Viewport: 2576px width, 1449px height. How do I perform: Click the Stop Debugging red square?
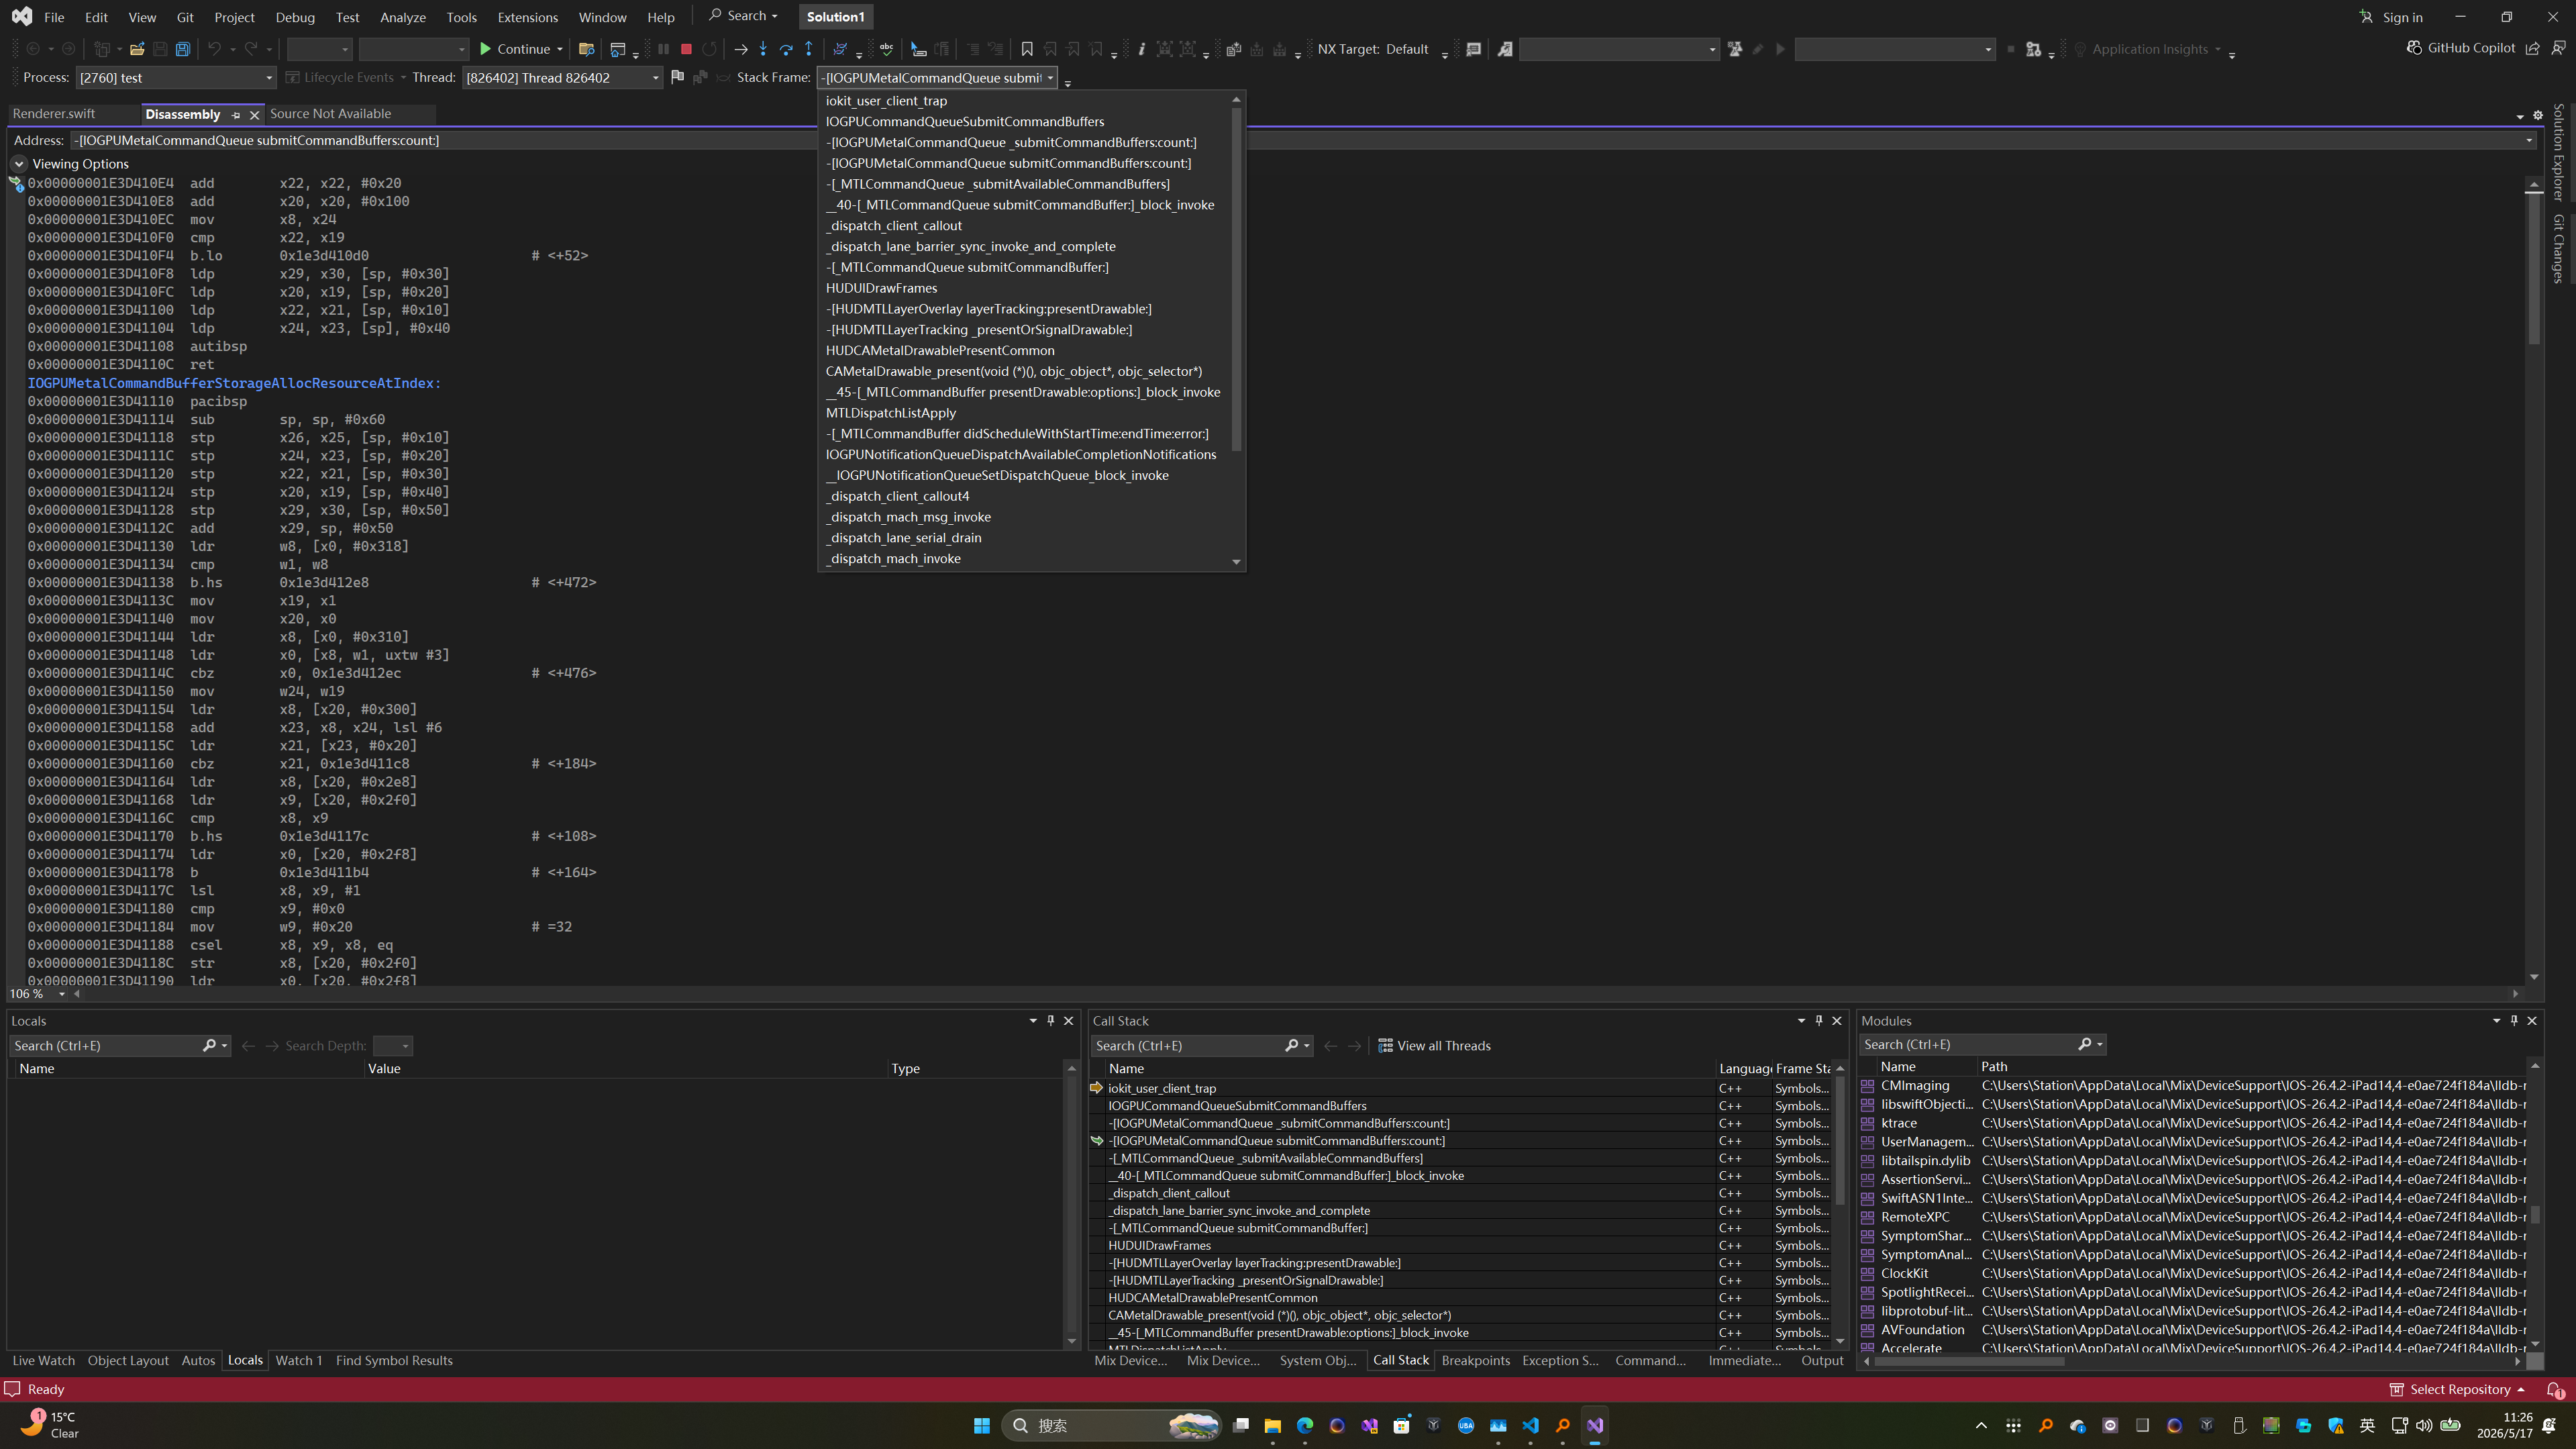click(686, 49)
